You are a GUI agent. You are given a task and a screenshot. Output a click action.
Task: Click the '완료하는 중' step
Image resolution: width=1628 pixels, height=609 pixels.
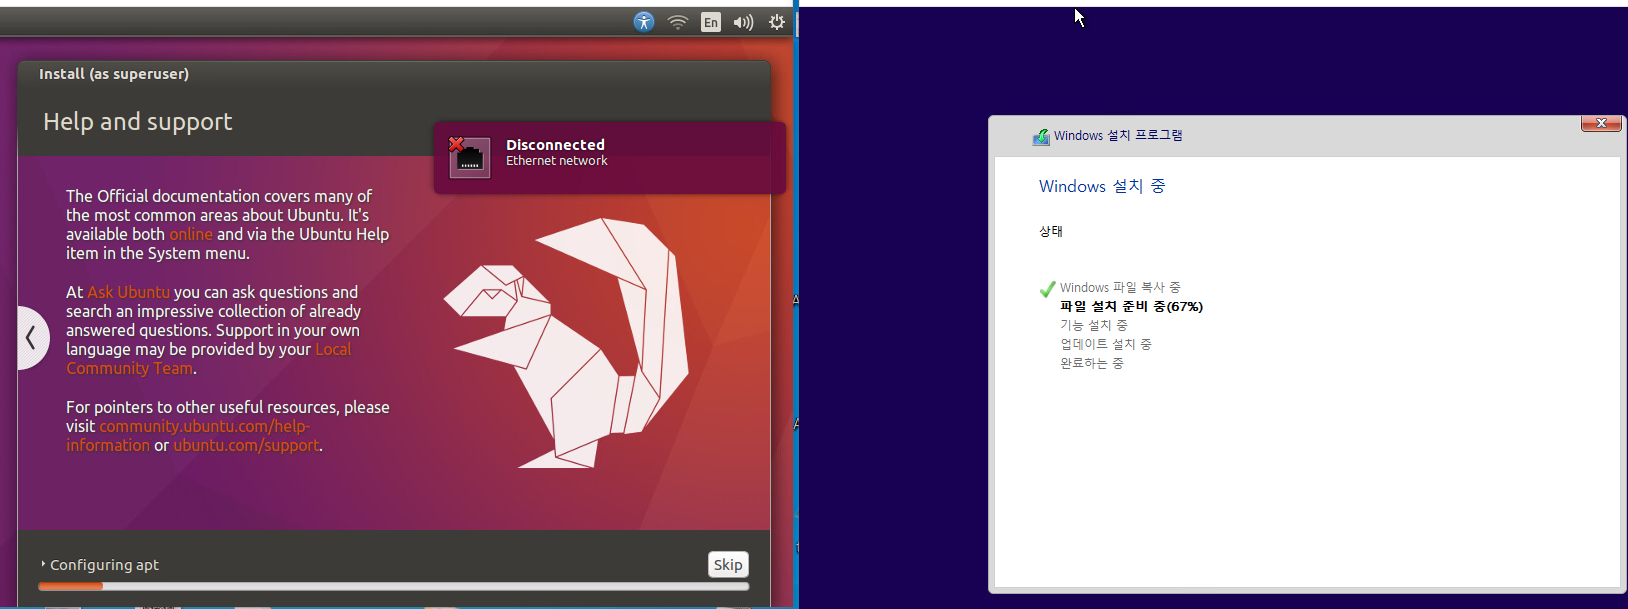point(1092,364)
